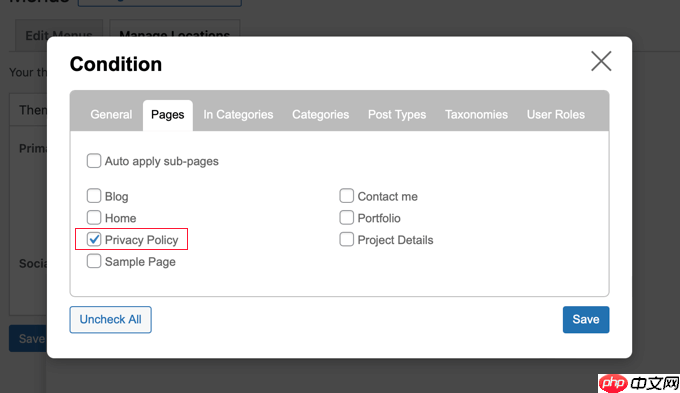Select the Project Details checkbox
Image resolution: width=680 pixels, height=393 pixels.
pyautogui.click(x=347, y=239)
